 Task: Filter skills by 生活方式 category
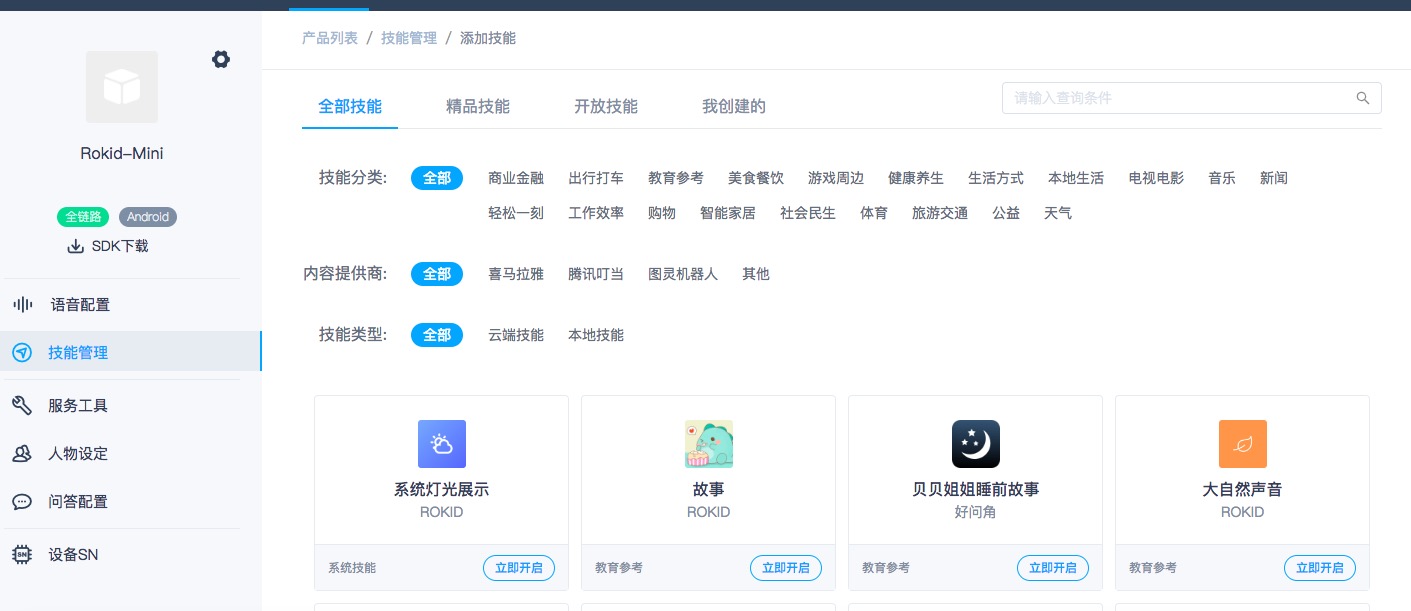tap(996, 178)
